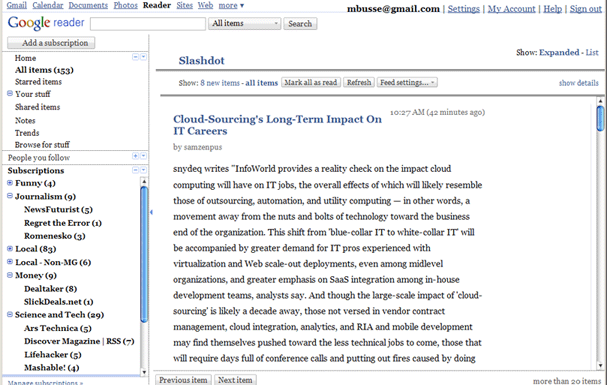Open Browse for stuff
Viewport: 607px width, 385px height.
tap(42, 145)
